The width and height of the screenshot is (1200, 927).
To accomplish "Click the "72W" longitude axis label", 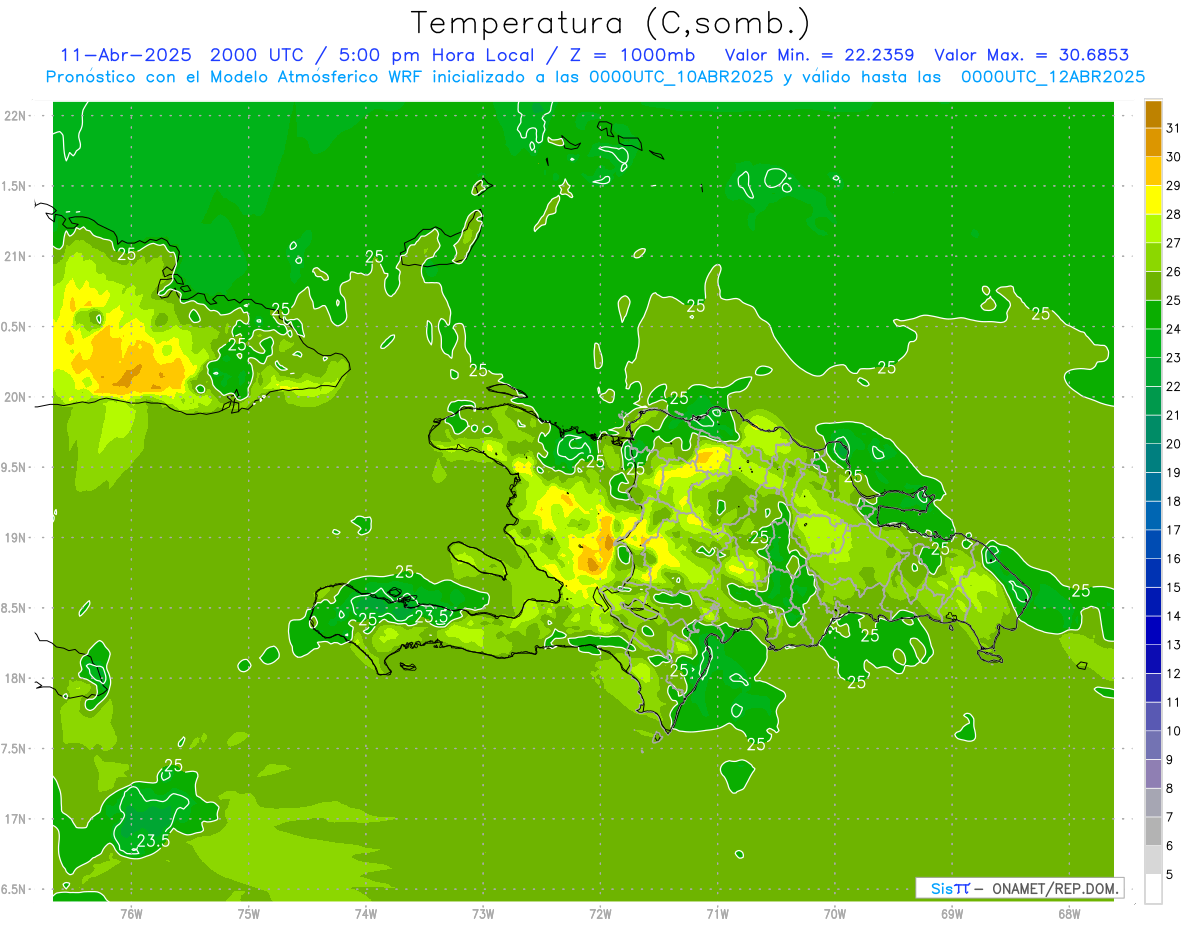I will [600, 913].
